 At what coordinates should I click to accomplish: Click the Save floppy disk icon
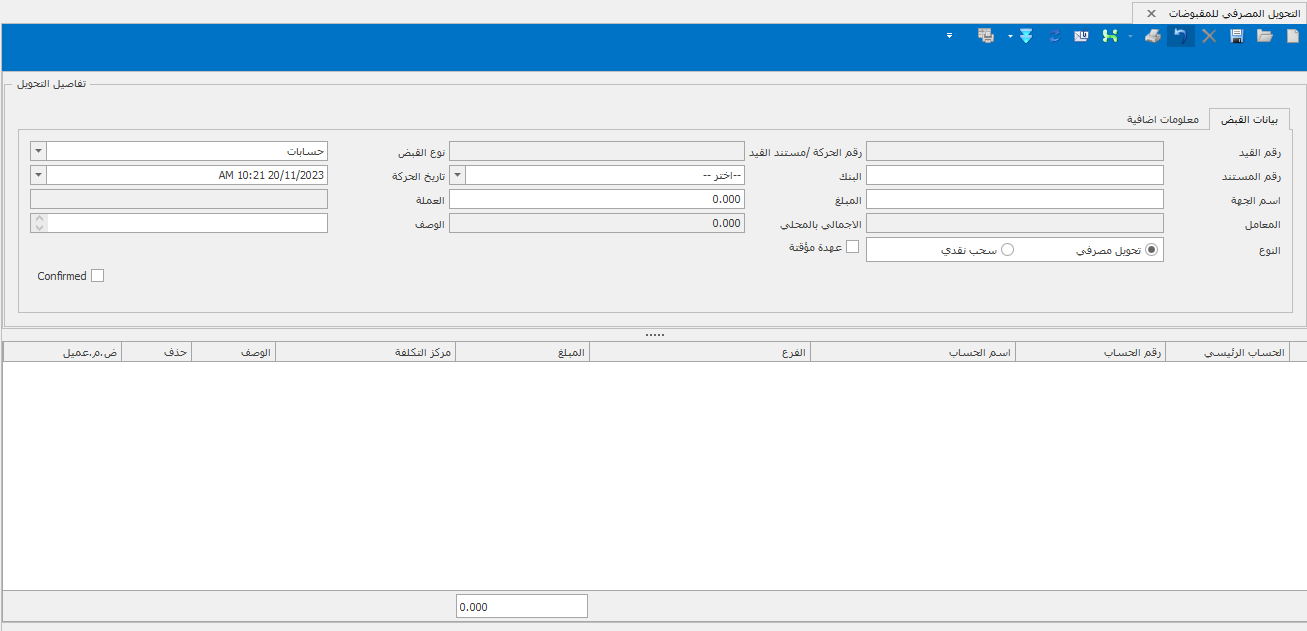1237,36
